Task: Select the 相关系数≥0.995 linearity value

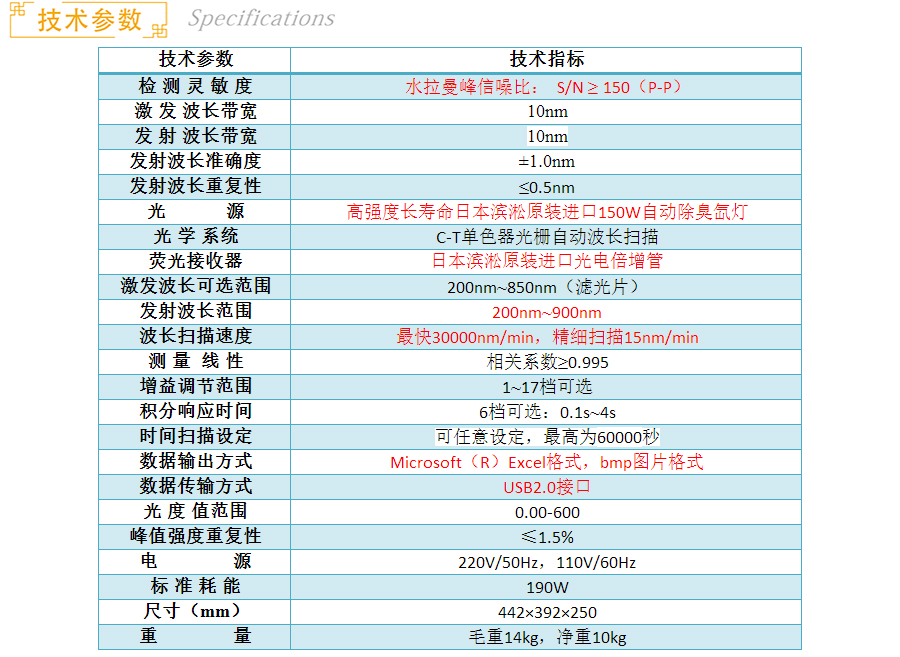Action: point(546,362)
